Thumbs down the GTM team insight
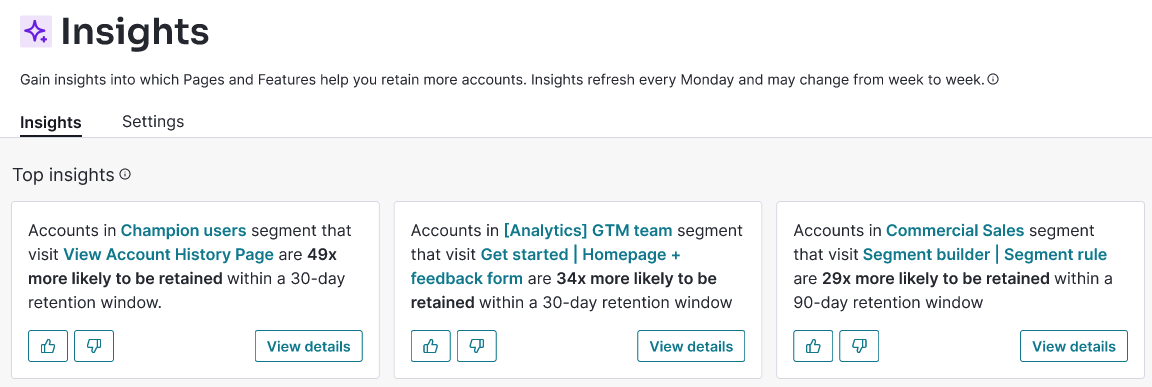 [x=477, y=346]
